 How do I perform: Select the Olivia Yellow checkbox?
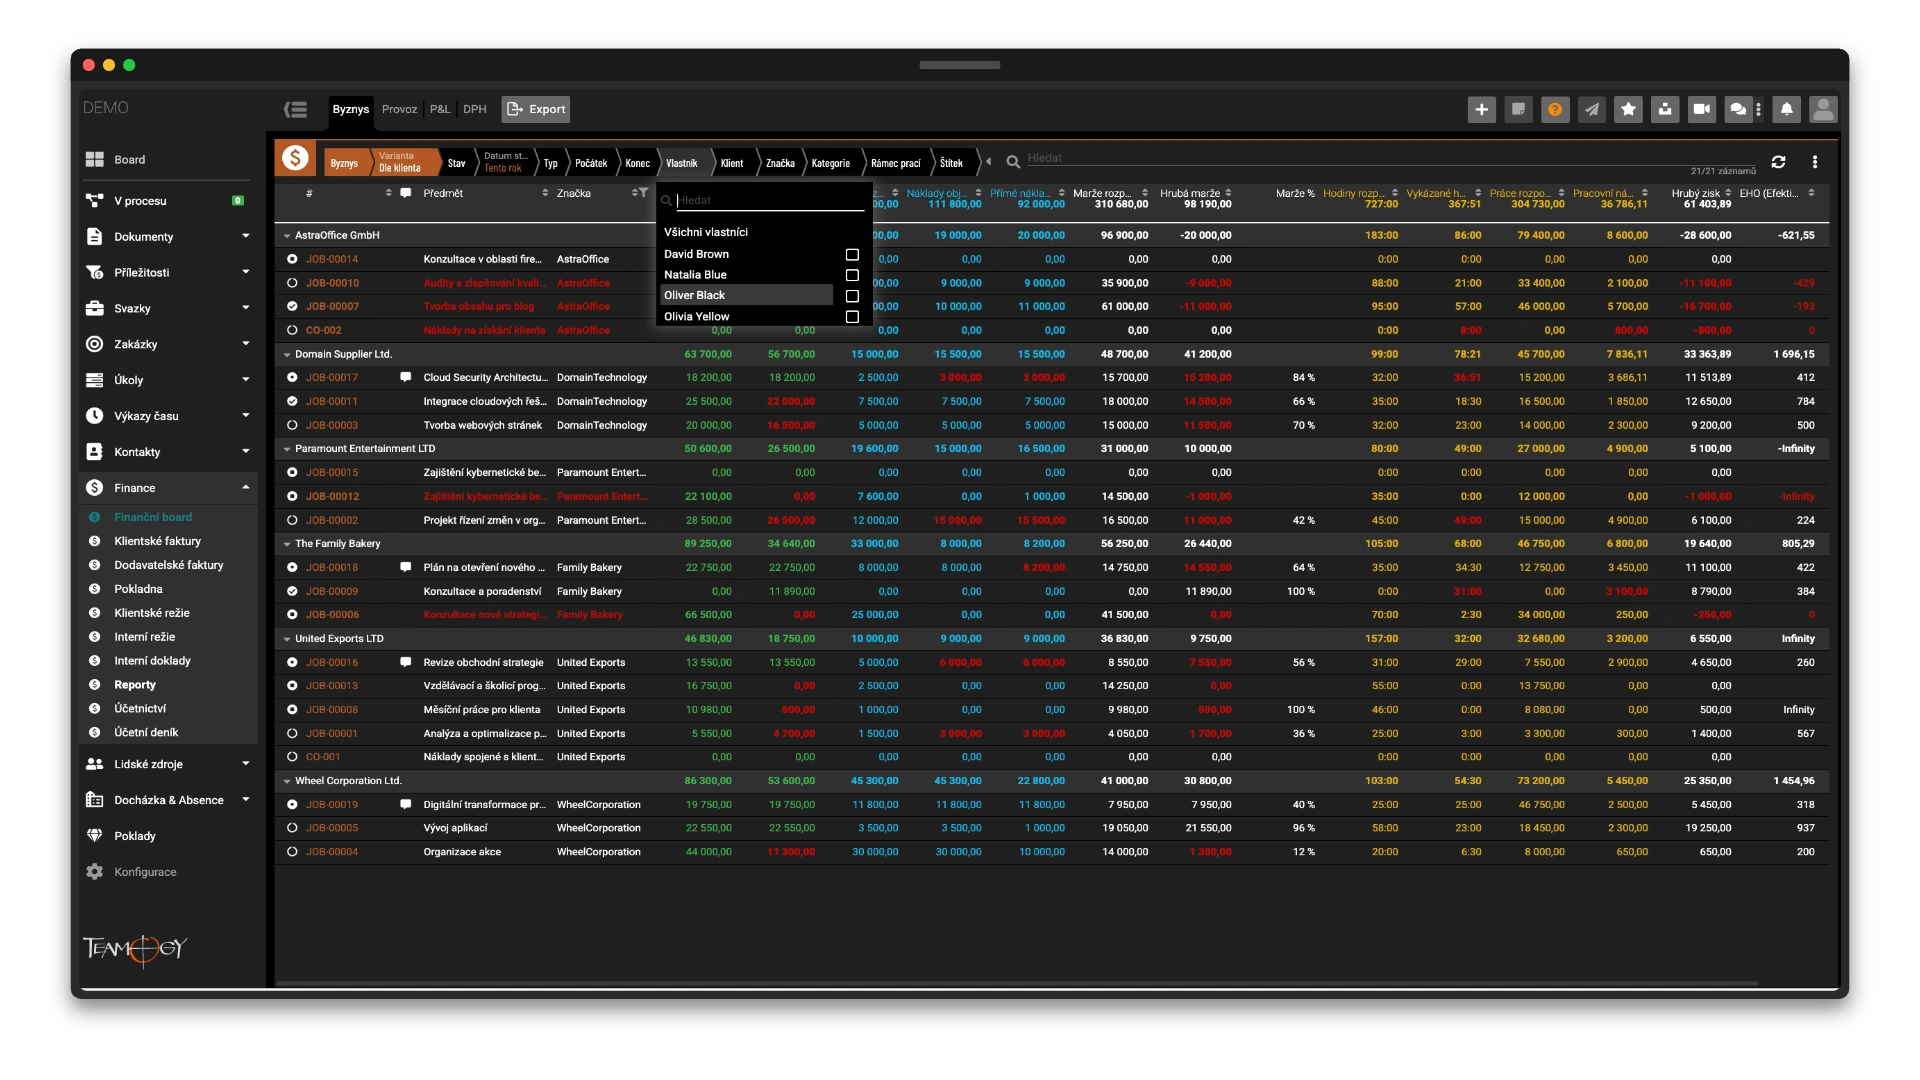click(x=852, y=317)
